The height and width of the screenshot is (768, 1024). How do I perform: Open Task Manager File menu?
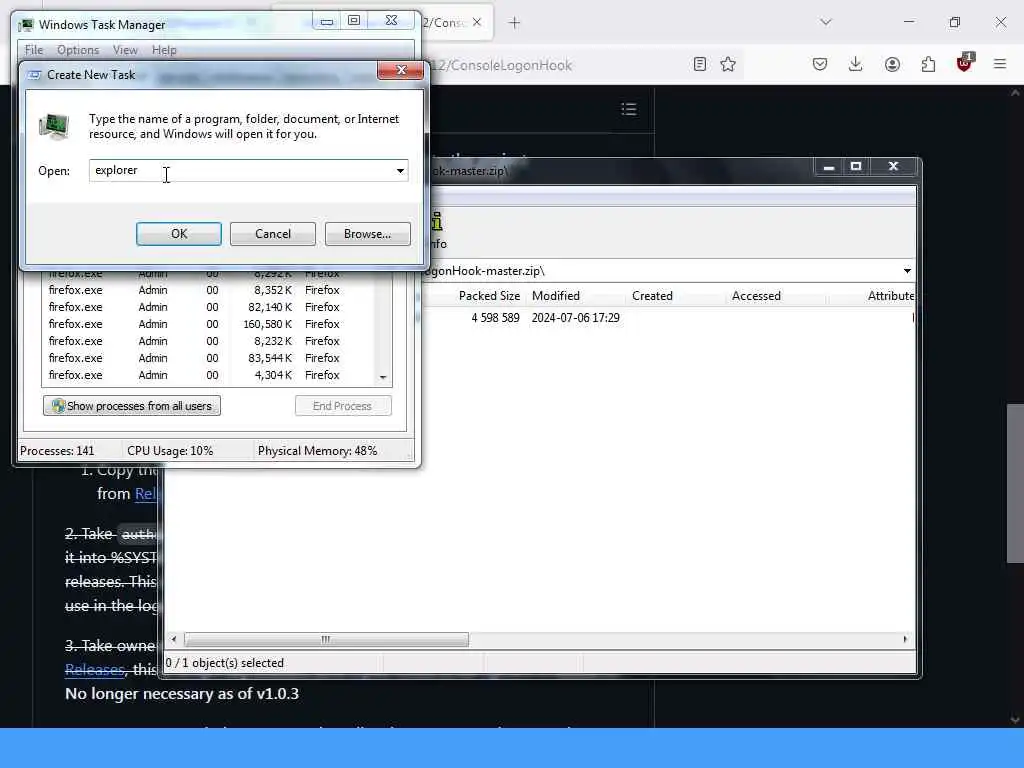pyautogui.click(x=34, y=50)
